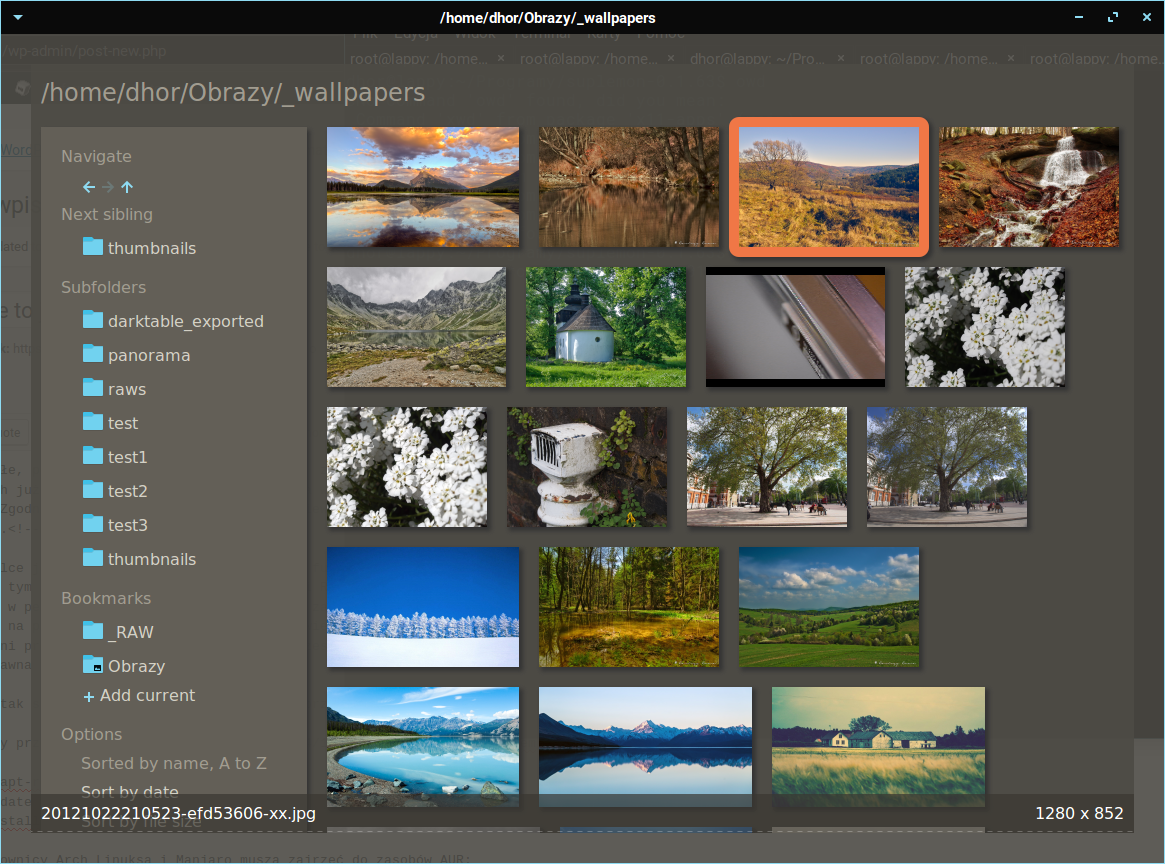Select the farmhouse in wheat field thumbnail

coord(878,747)
